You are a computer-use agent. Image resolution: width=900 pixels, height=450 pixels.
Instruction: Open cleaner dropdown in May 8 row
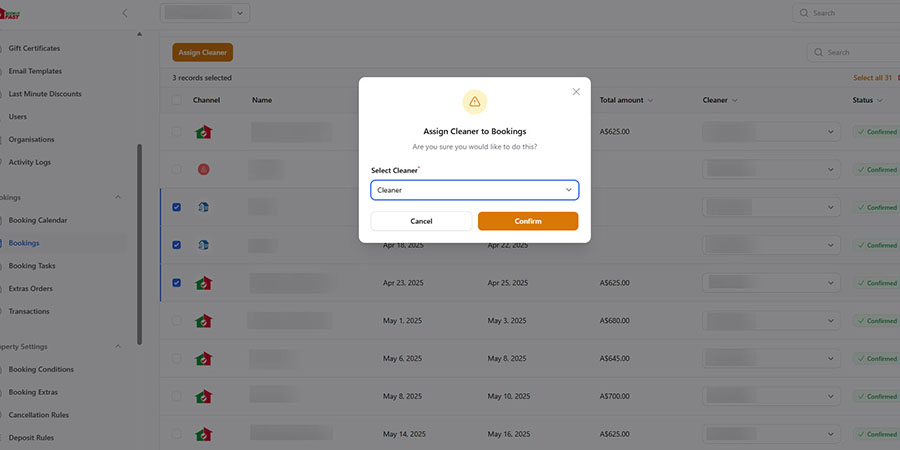point(771,397)
